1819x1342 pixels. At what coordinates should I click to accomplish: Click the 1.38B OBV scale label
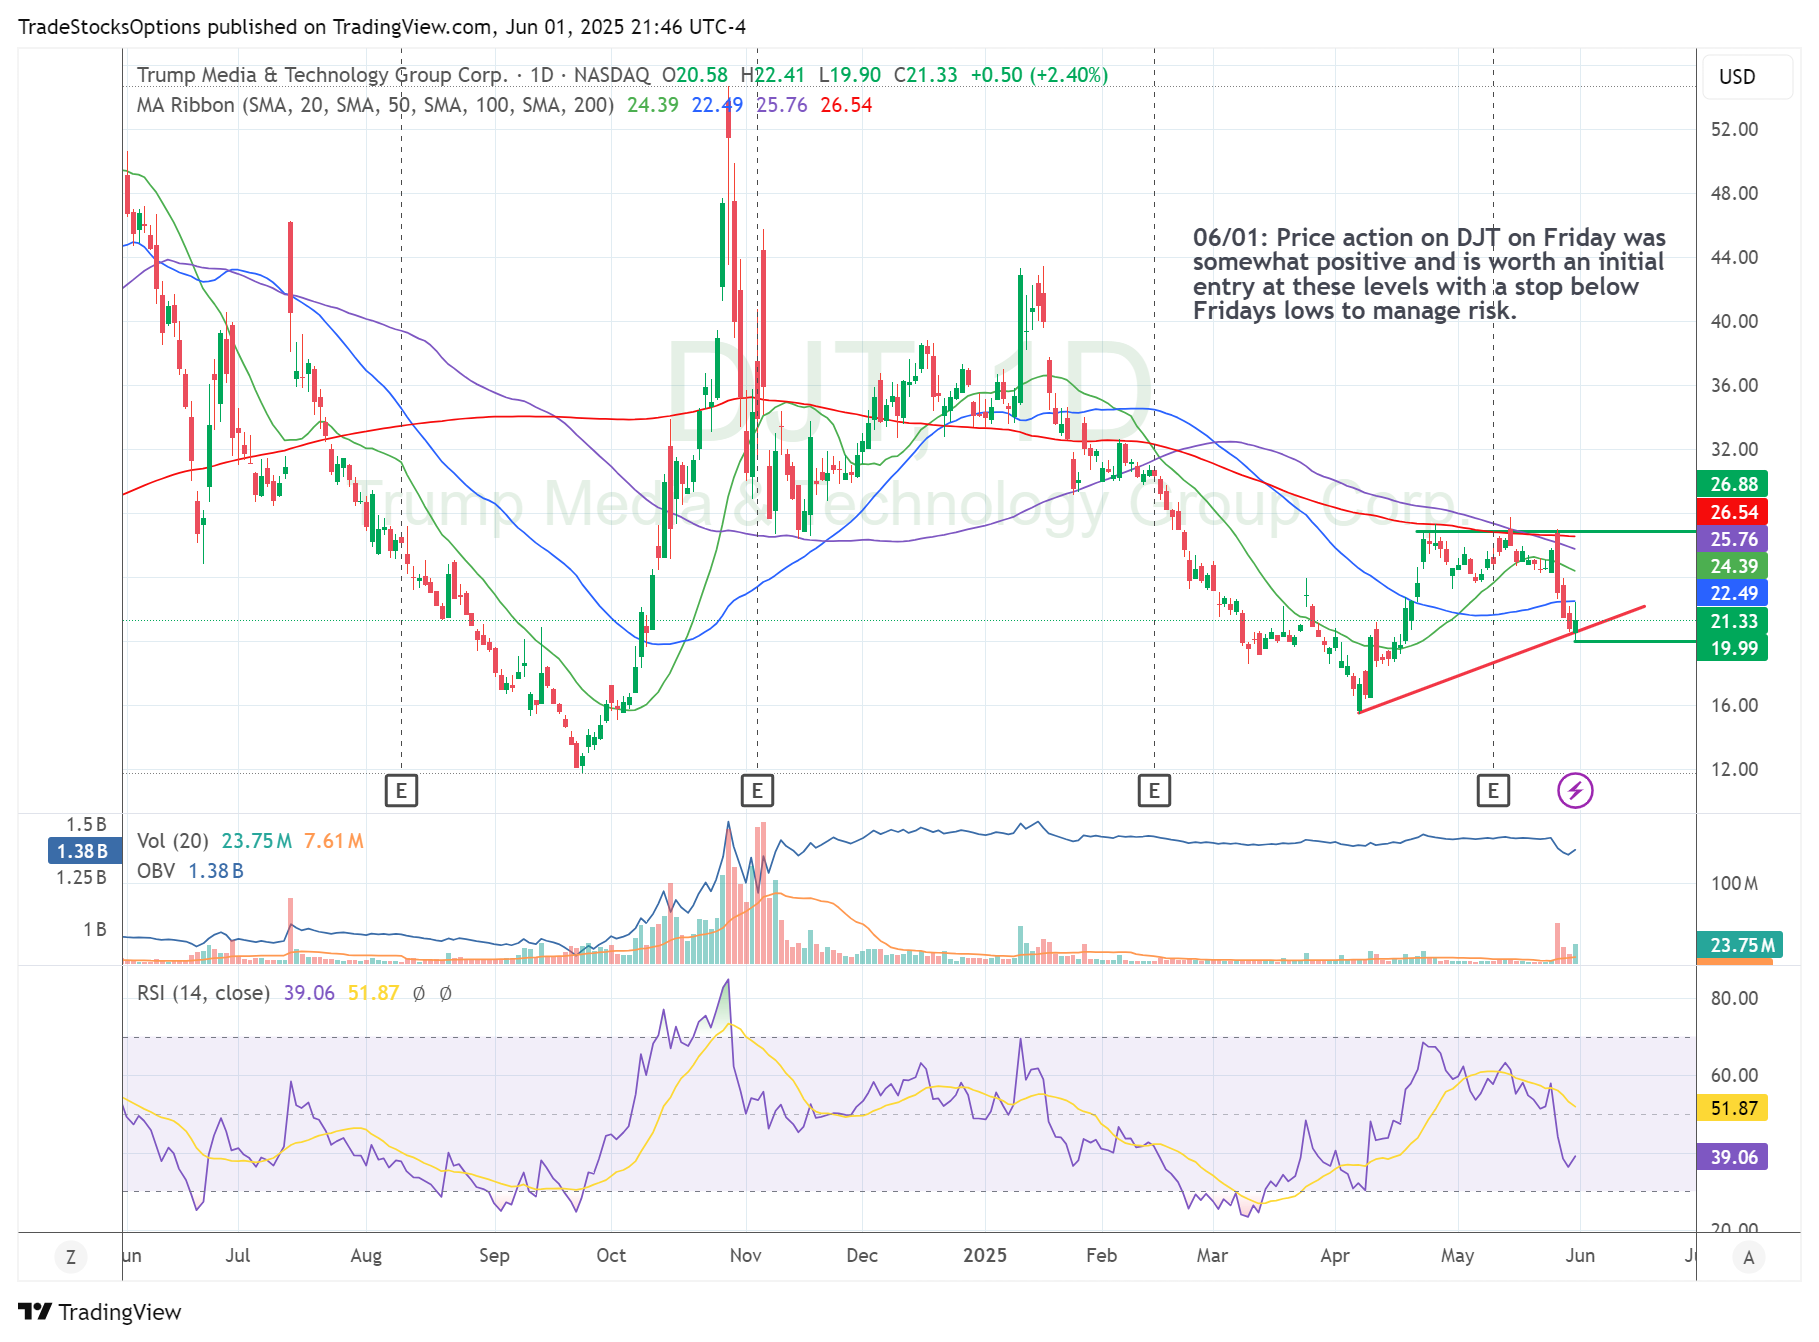pyautogui.click(x=83, y=851)
